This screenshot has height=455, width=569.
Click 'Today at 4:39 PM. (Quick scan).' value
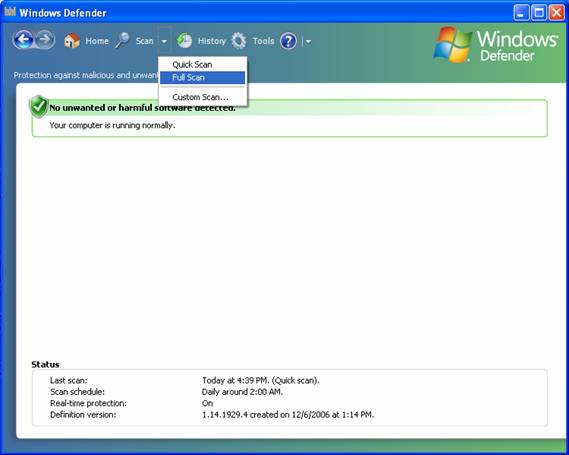coord(261,381)
